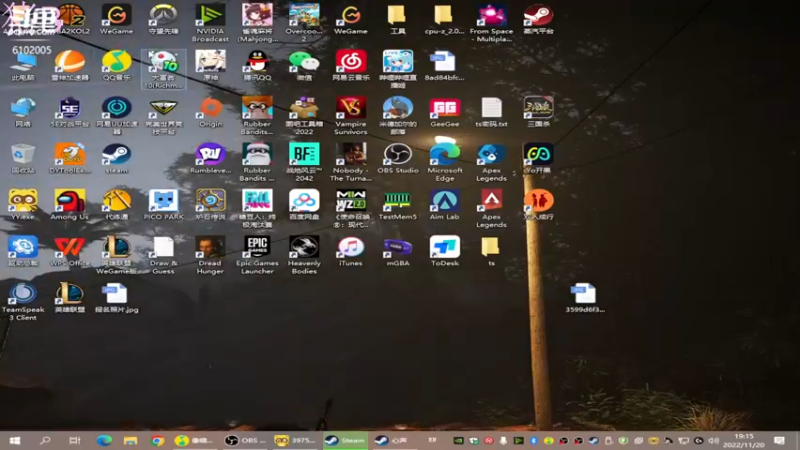Open the volume icon in system tray
The image size is (800, 450).
pyautogui.click(x=713, y=440)
